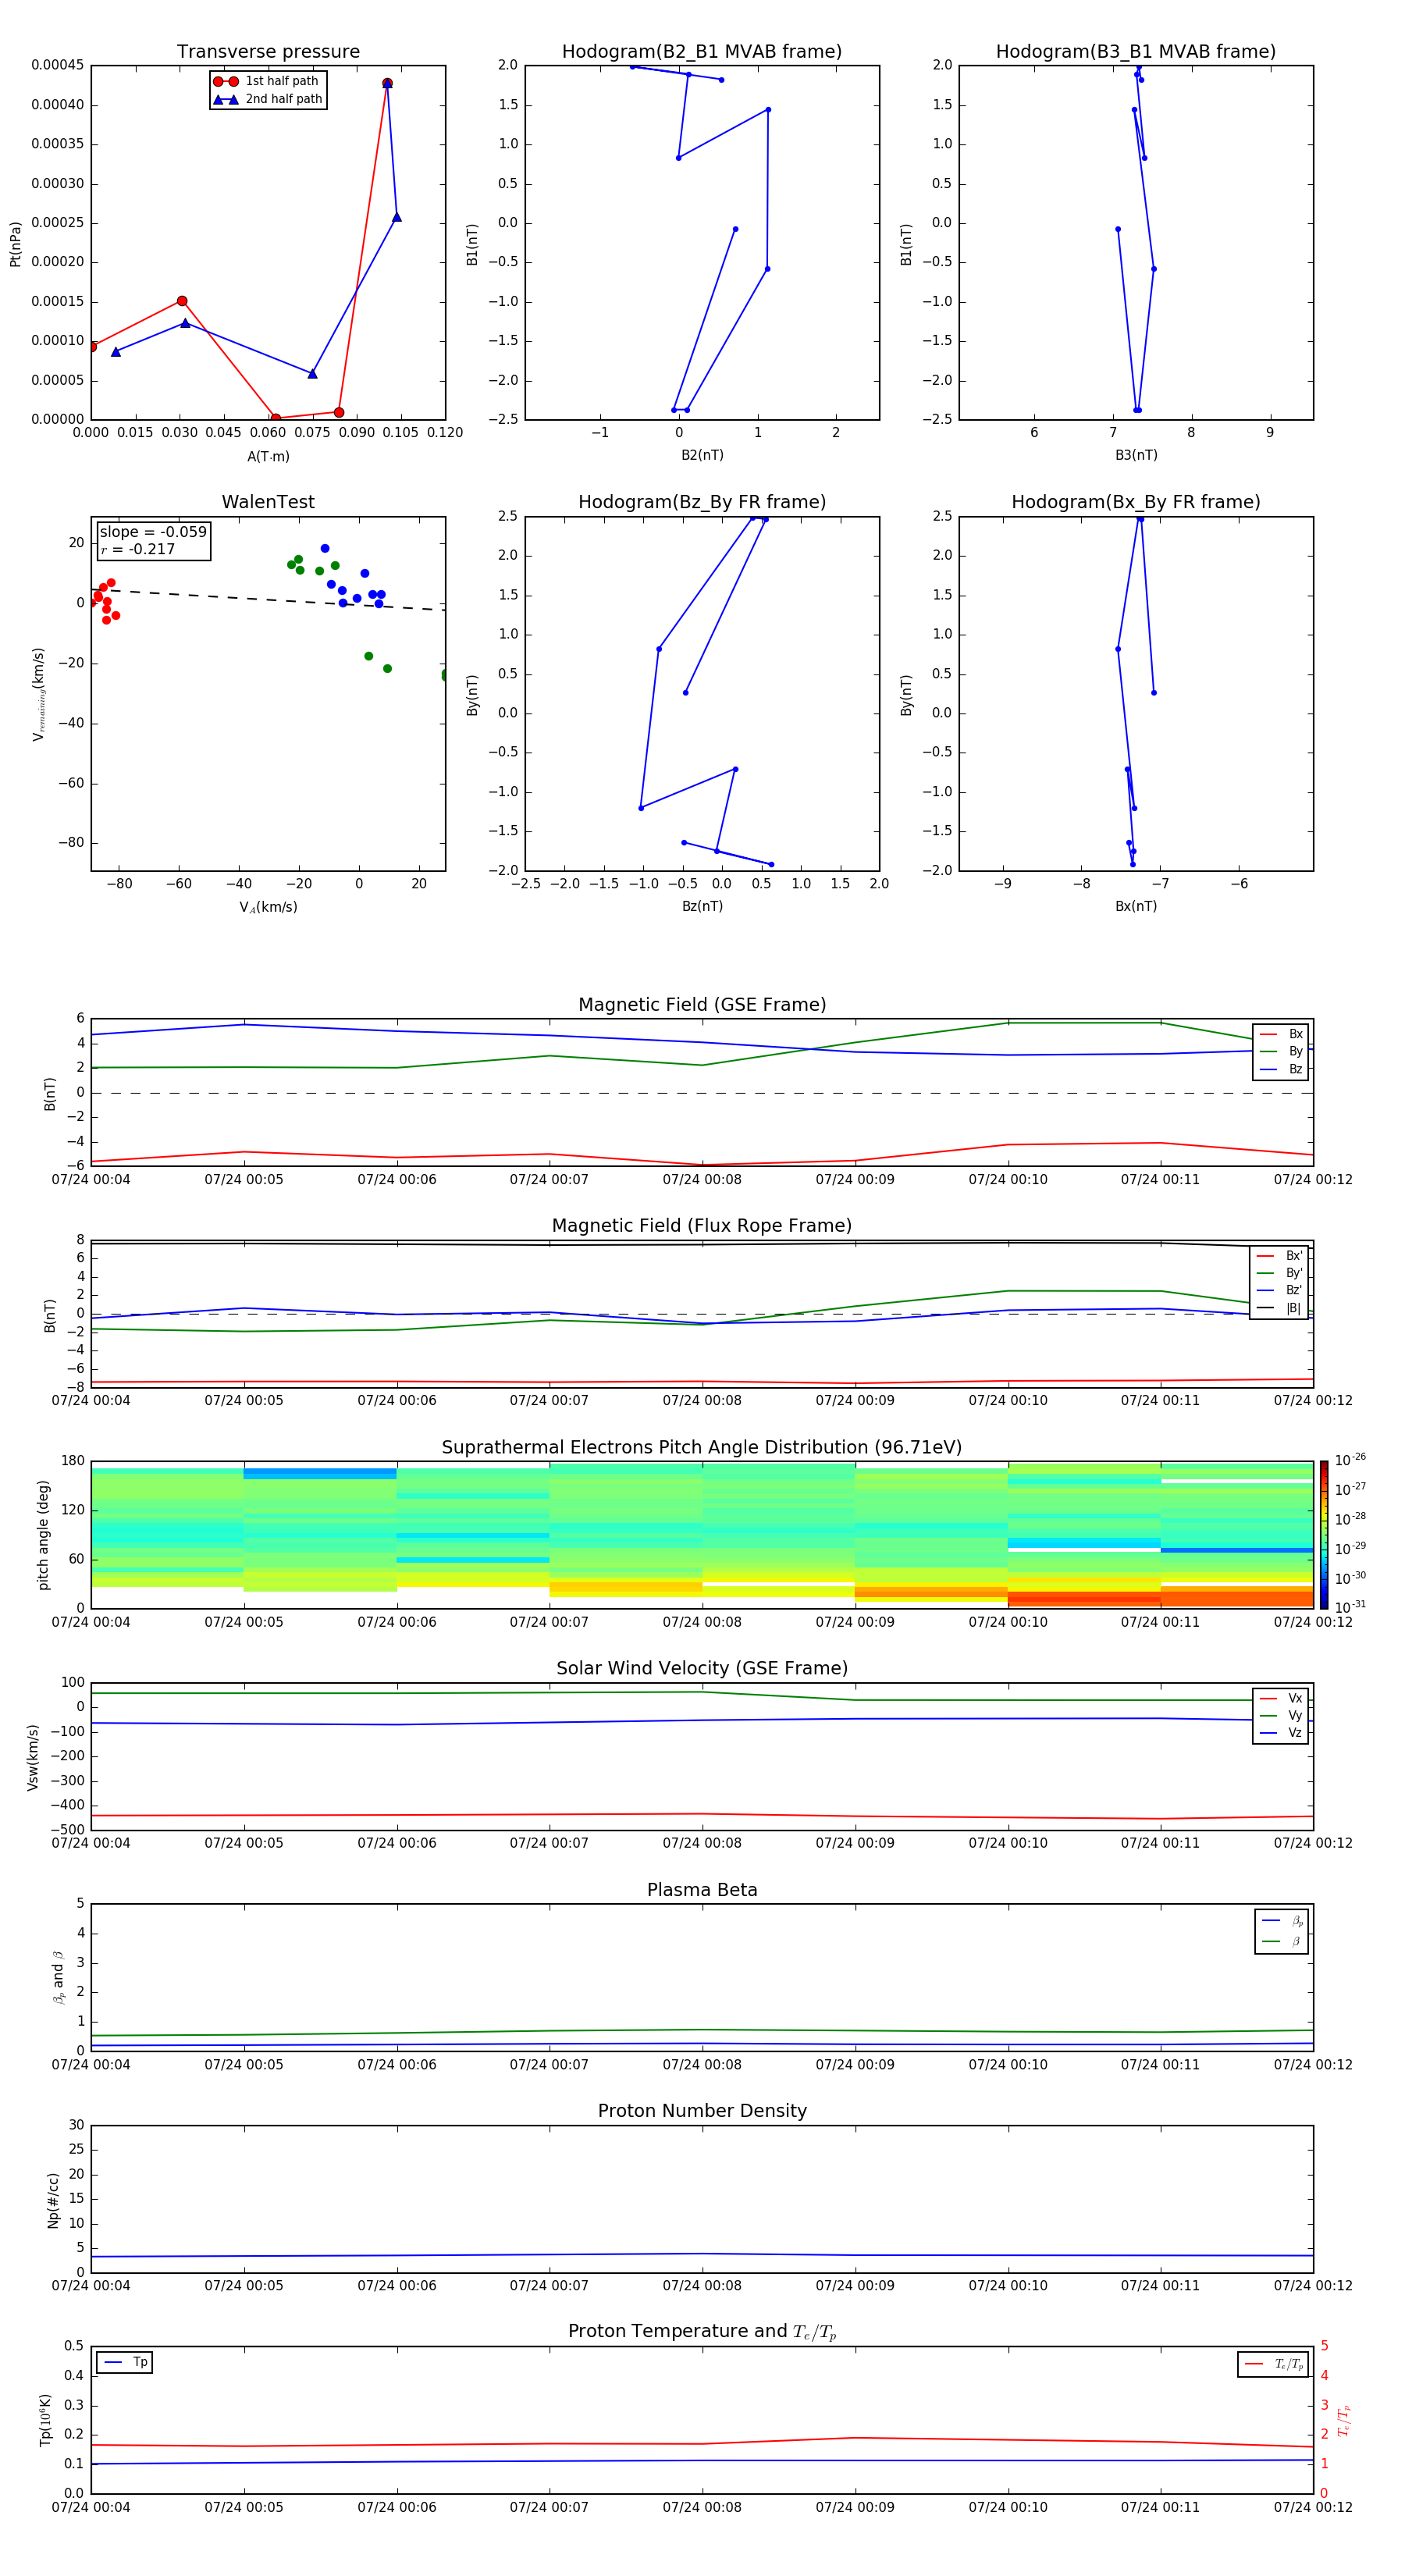Click 'Solar Wind Velocity (GSE Frame)' title
The image size is (1405, 2576).
point(702,1669)
